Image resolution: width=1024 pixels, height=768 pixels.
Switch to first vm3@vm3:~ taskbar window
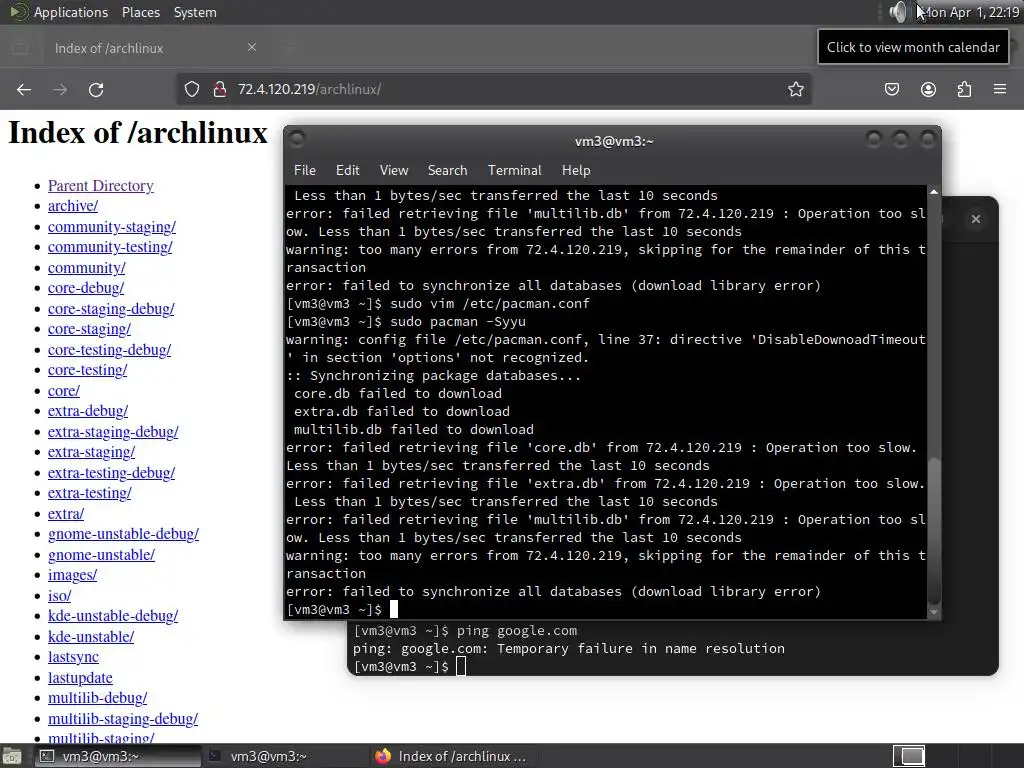click(117, 756)
